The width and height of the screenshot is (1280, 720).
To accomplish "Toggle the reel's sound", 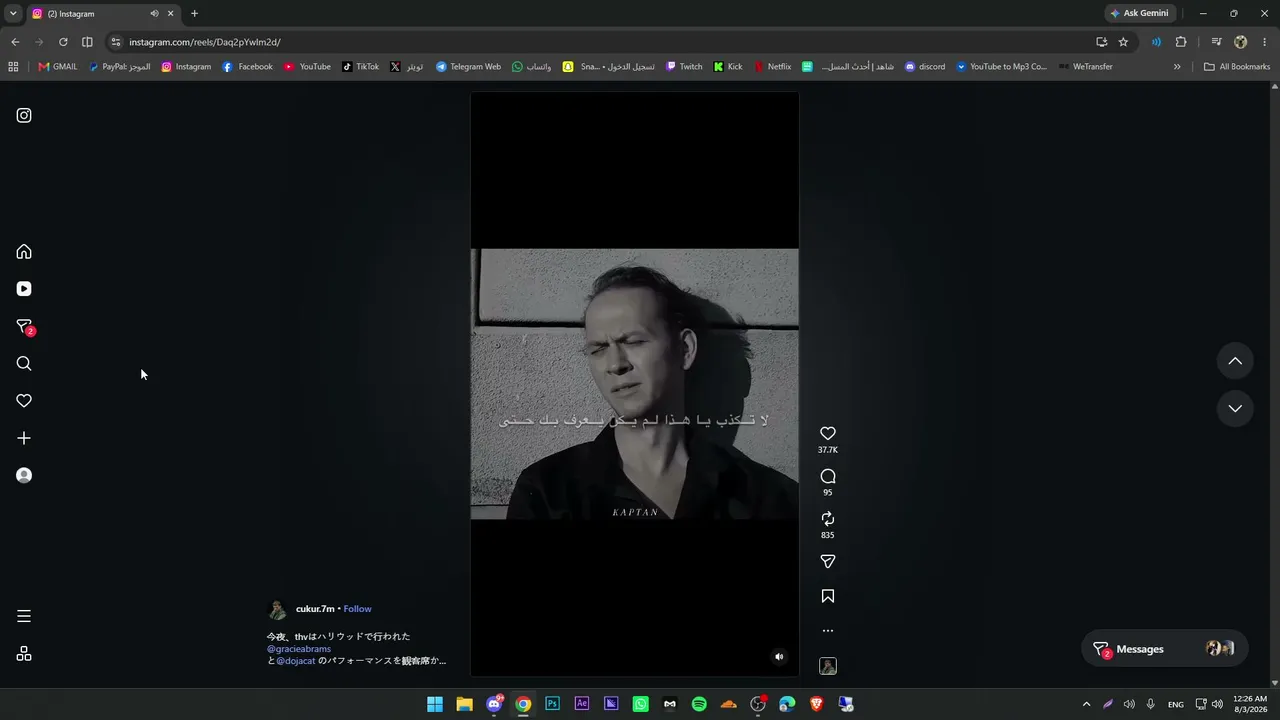I will [779, 657].
